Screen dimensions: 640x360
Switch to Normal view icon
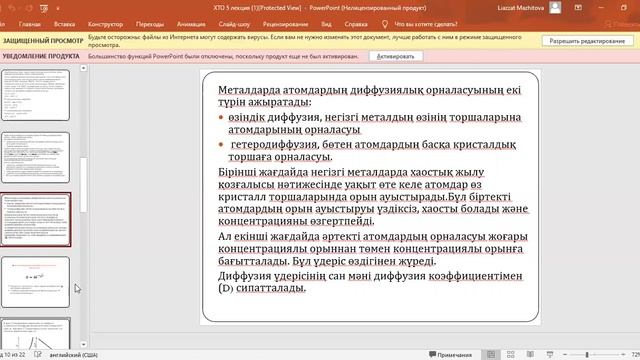[491, 355]
